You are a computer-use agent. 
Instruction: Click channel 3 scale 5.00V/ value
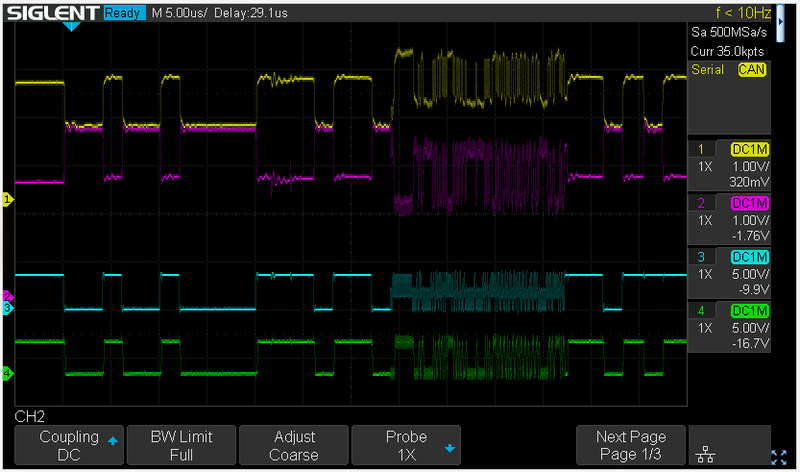click(x=751, y=274)
